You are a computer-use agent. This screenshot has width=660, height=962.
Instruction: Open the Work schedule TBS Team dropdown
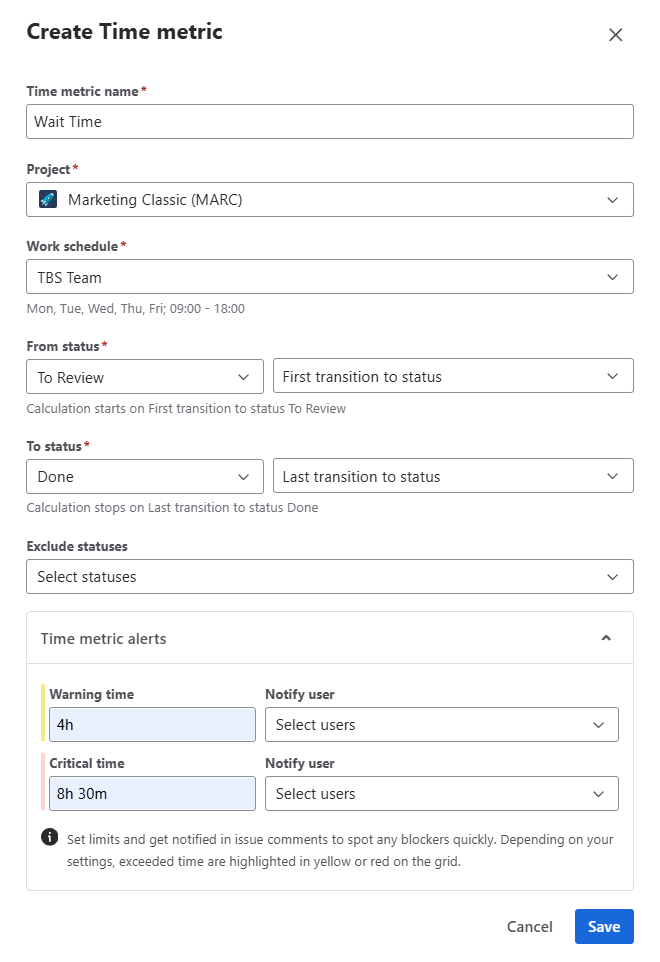pos(329,277)
